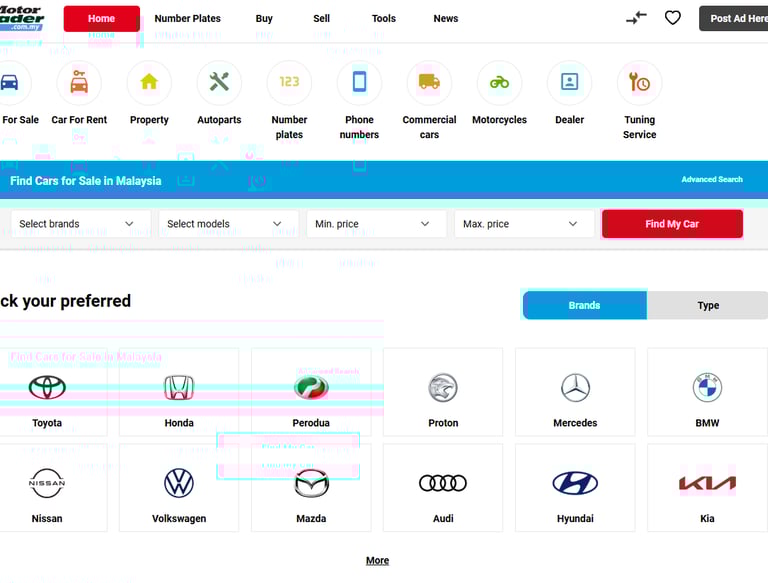Select the Mercedes brand logo
Image resolution: width=768 pixels, height=583 pixels.
coord(575,388)
